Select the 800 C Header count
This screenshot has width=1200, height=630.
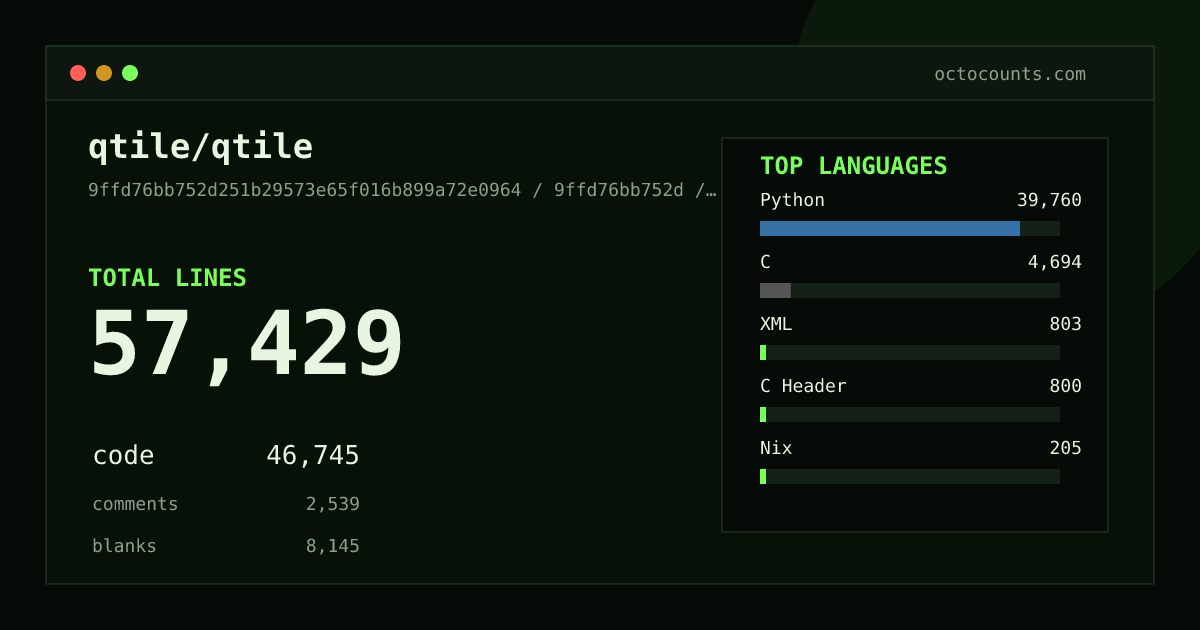pos(1065,386)
